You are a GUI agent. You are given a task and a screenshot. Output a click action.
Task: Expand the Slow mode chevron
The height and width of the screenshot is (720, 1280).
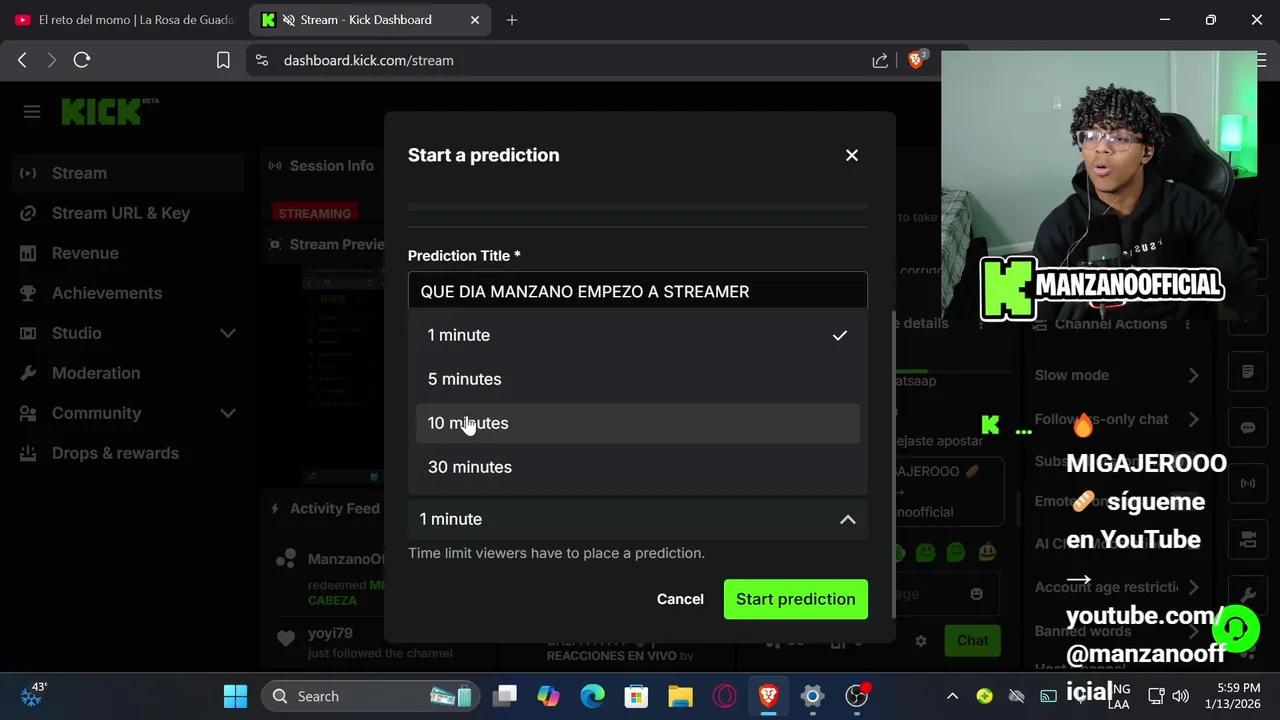click(1193, 375)
